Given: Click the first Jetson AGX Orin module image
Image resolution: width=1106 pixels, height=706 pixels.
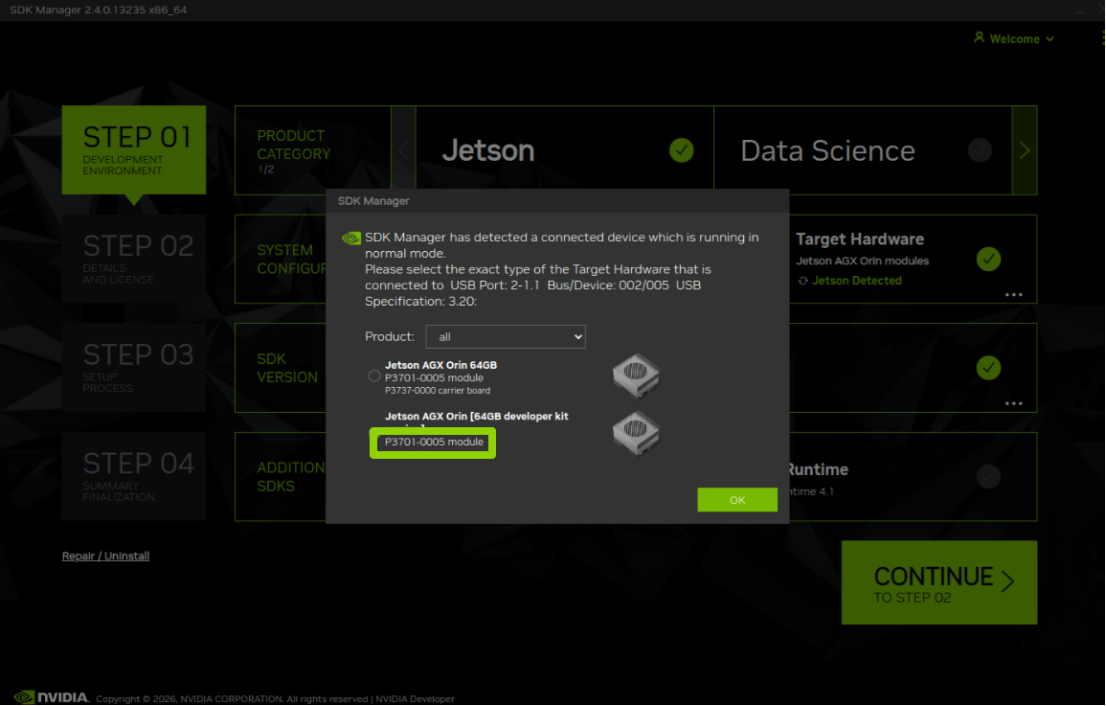Looking at the screenshot, I should click(635, 375).
